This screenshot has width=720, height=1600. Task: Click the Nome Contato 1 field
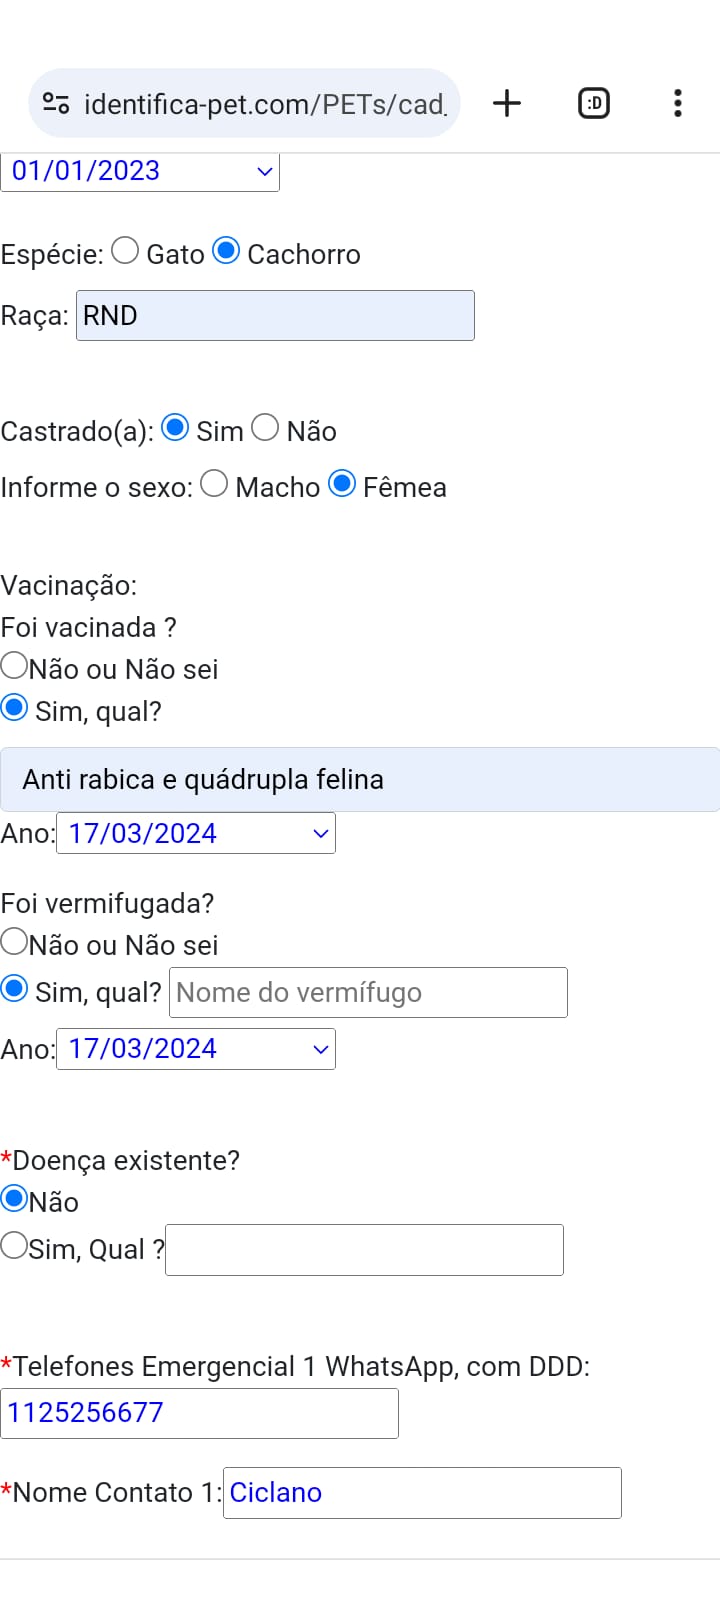point(422,1493)
